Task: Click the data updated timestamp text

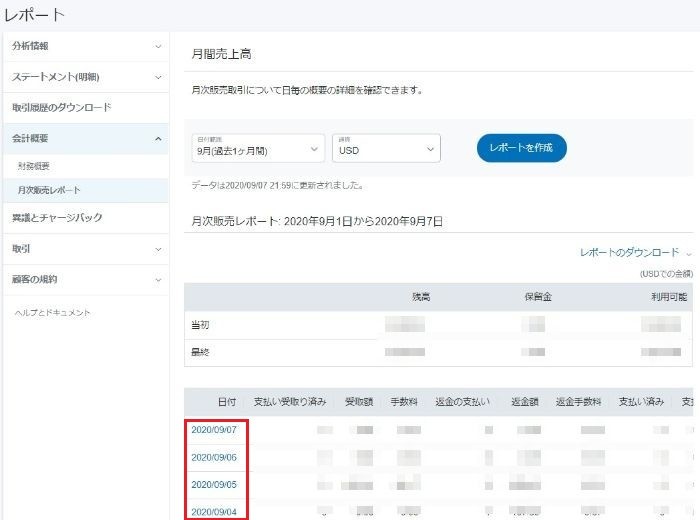Action: [x=278, y=185]
